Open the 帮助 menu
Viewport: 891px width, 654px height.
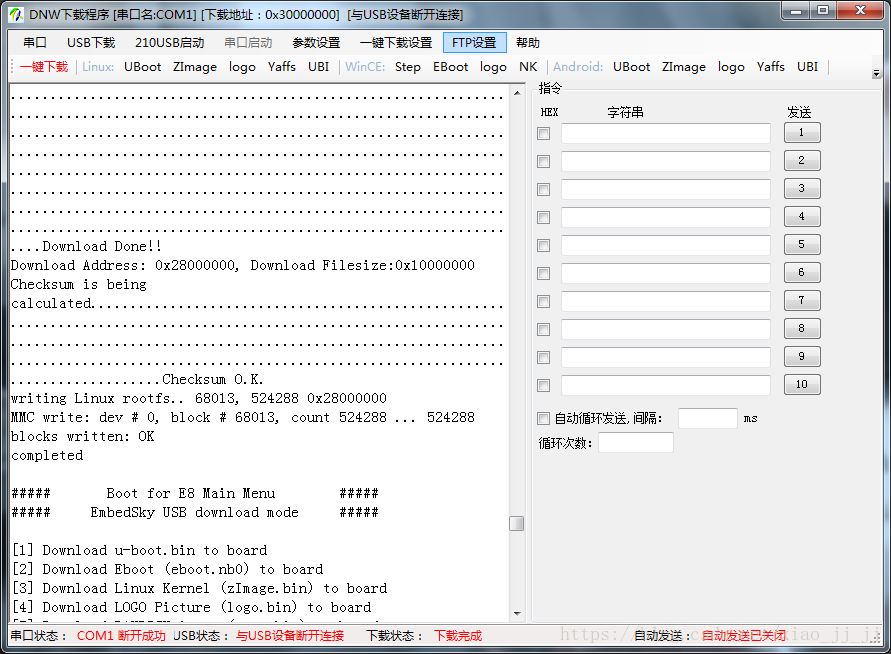tap(527, 43)
